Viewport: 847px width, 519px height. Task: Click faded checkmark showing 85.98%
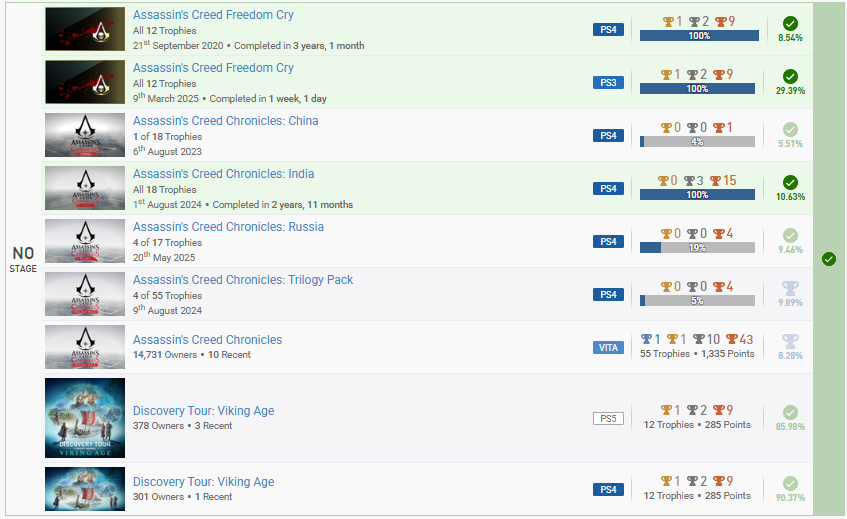pos(790,413)
